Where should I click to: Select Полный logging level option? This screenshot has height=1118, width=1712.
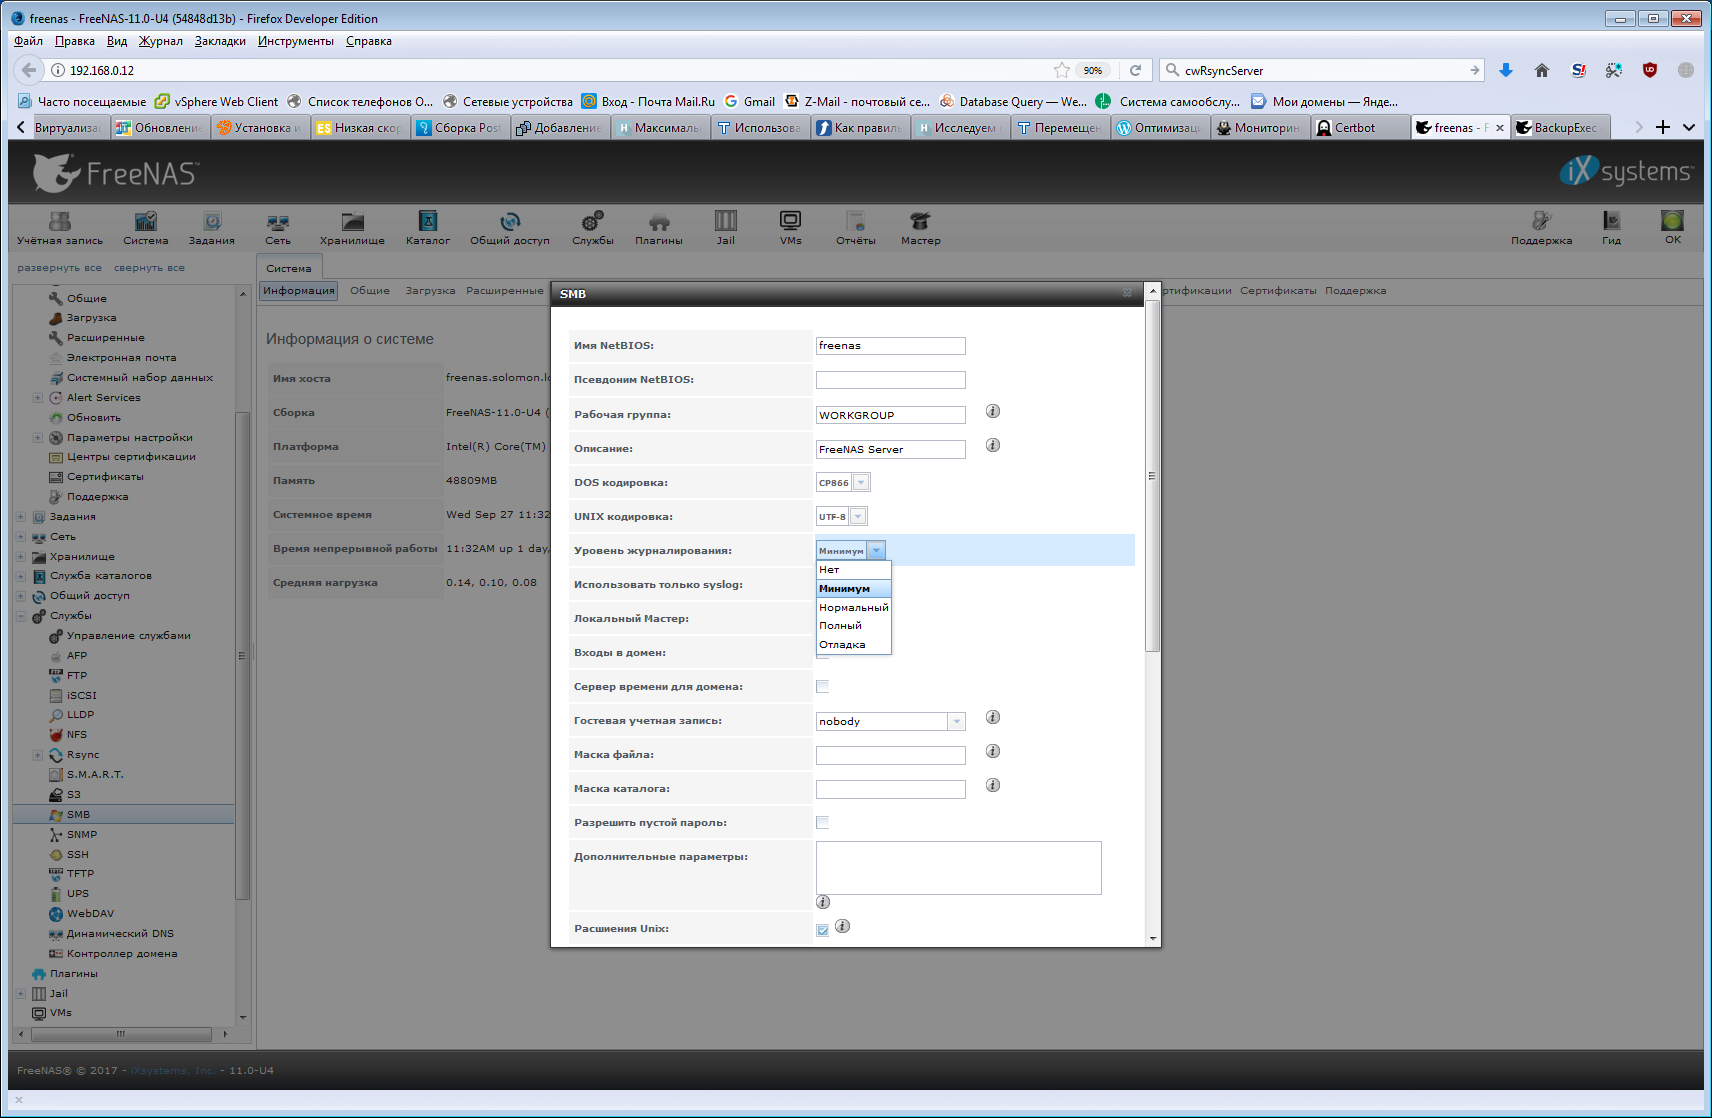pos(853,626)
